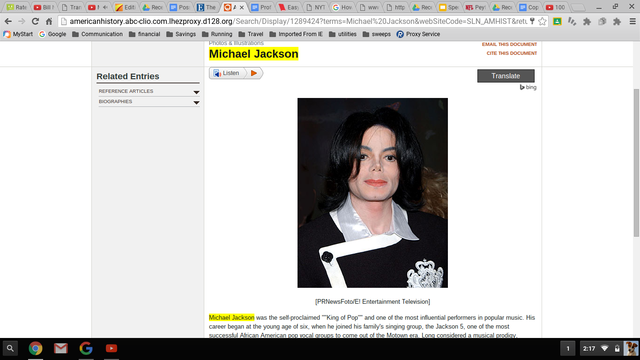Click the highlighted Michael Jackson heading
This screenshot has height=360, width=640.
(x=253, y=54)
